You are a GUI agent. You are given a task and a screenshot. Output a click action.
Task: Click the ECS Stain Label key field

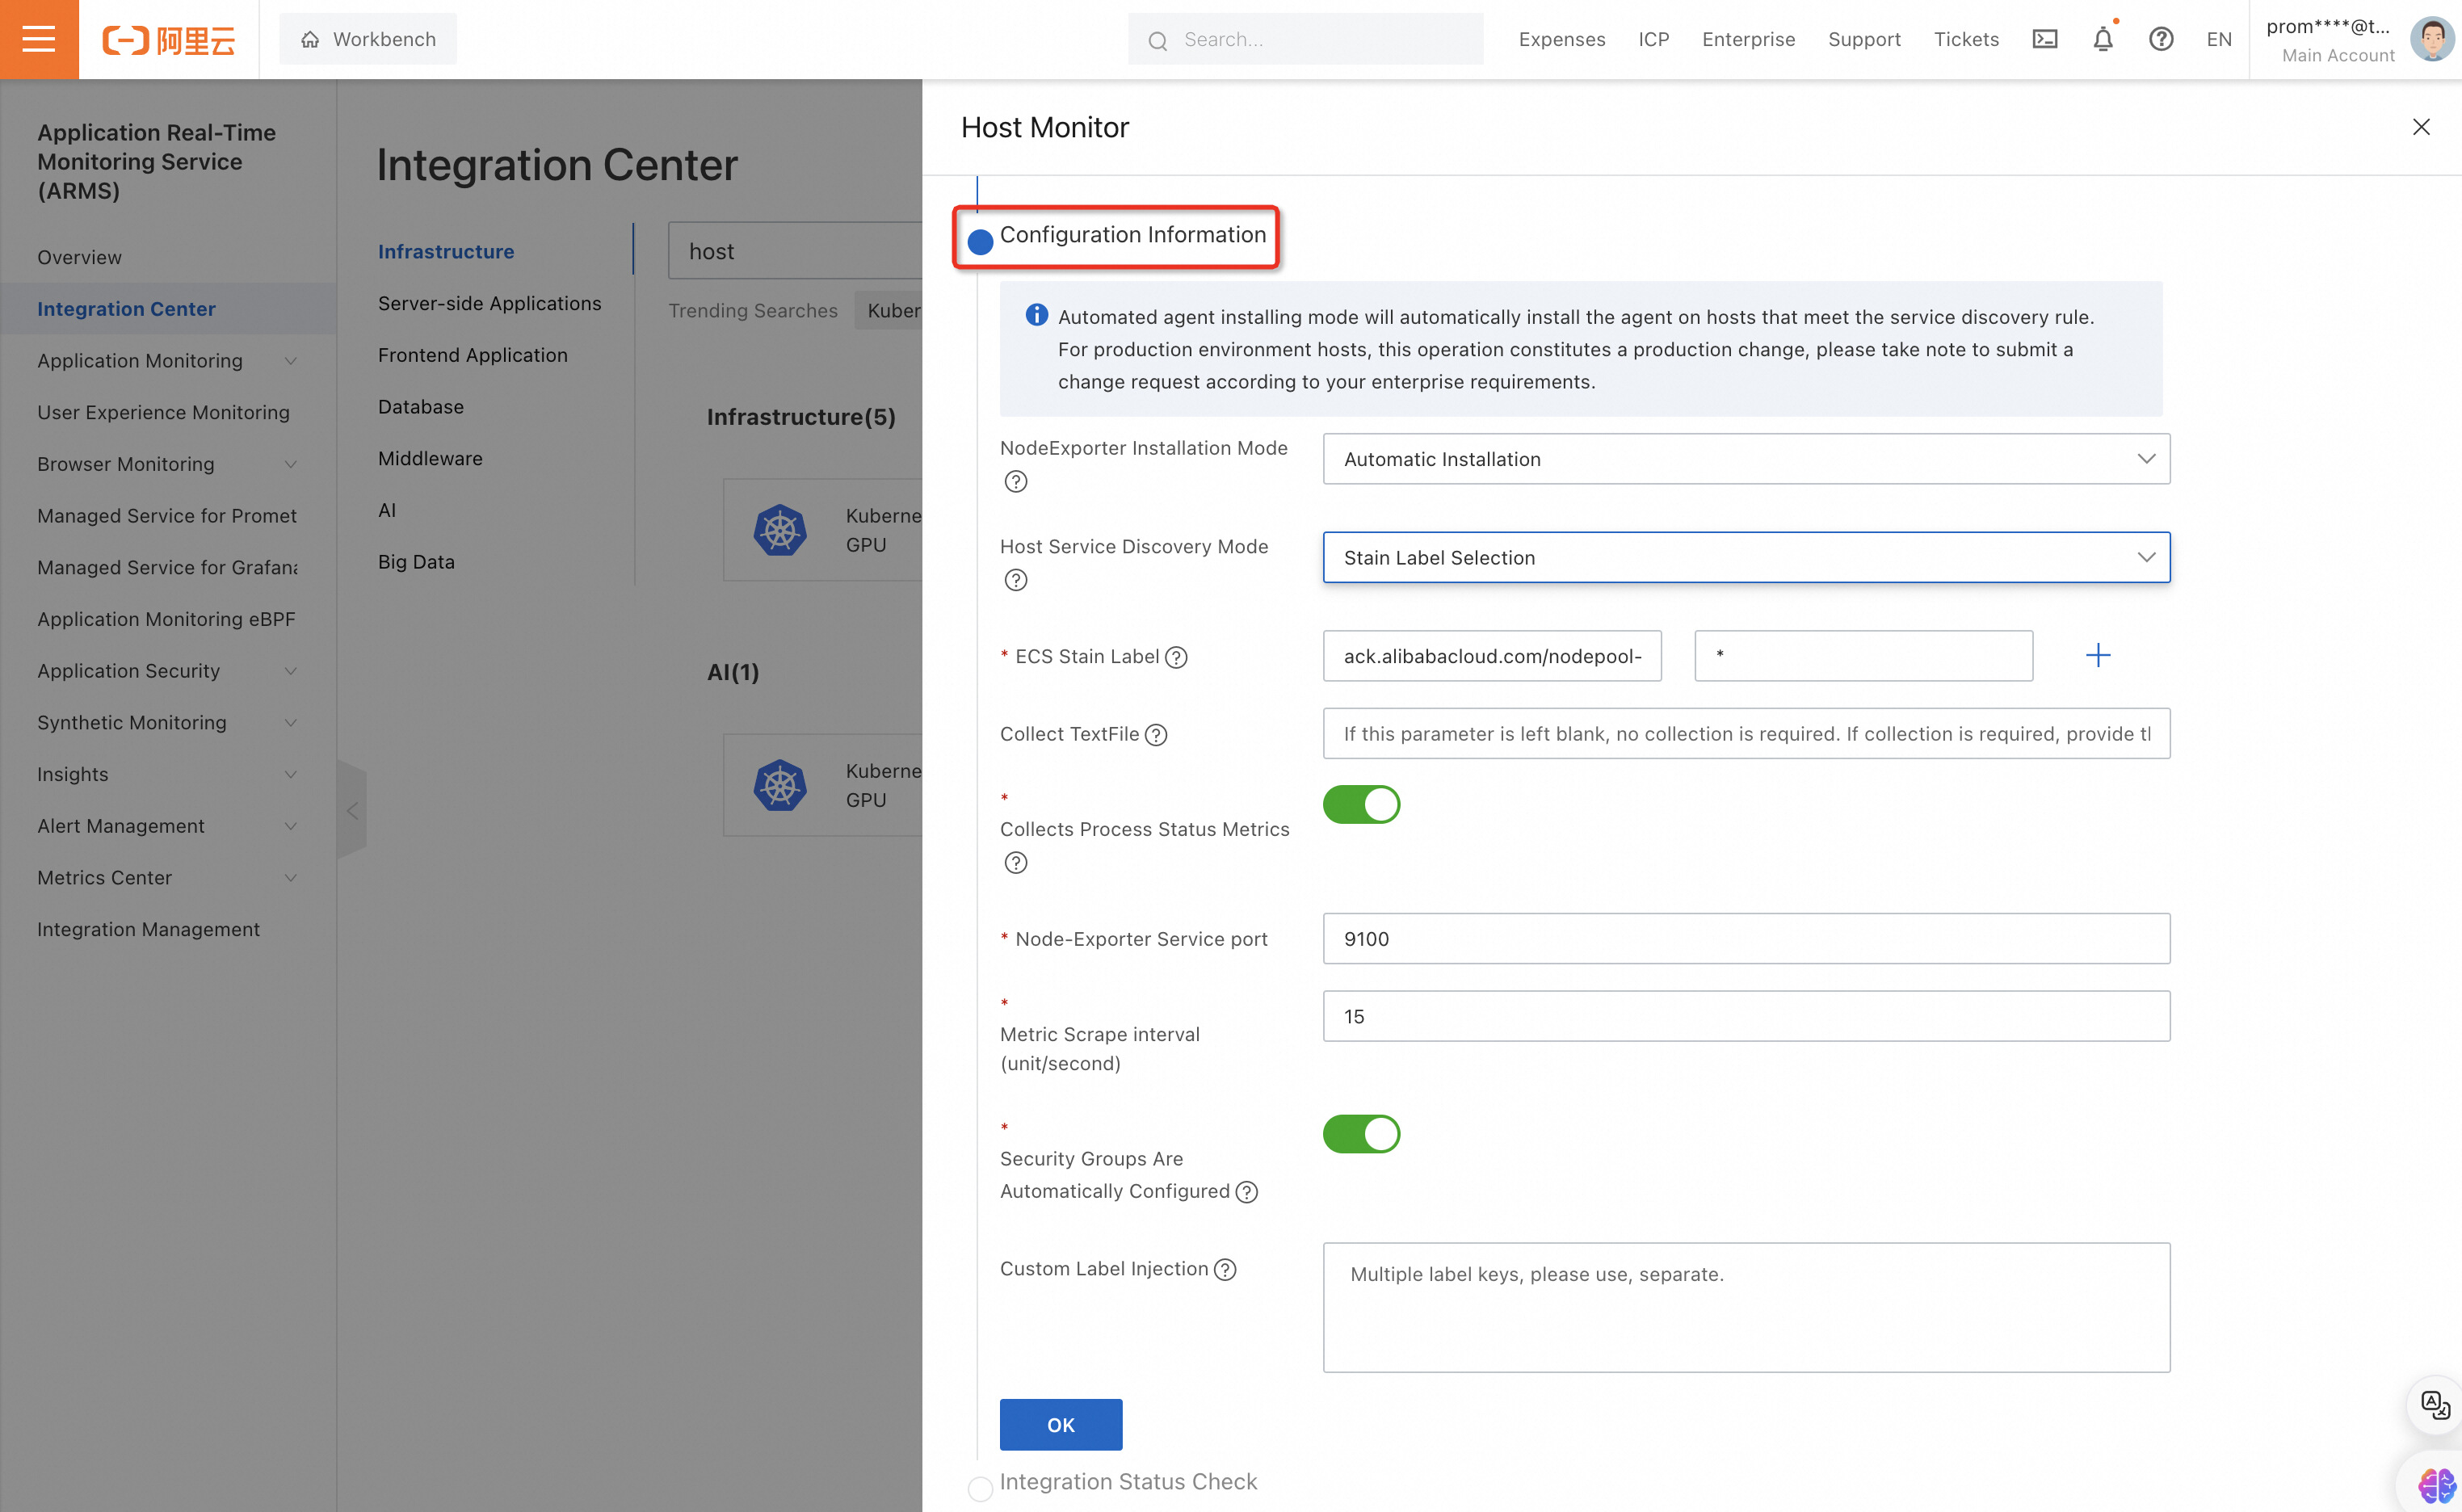click(x=1492, y=656)
